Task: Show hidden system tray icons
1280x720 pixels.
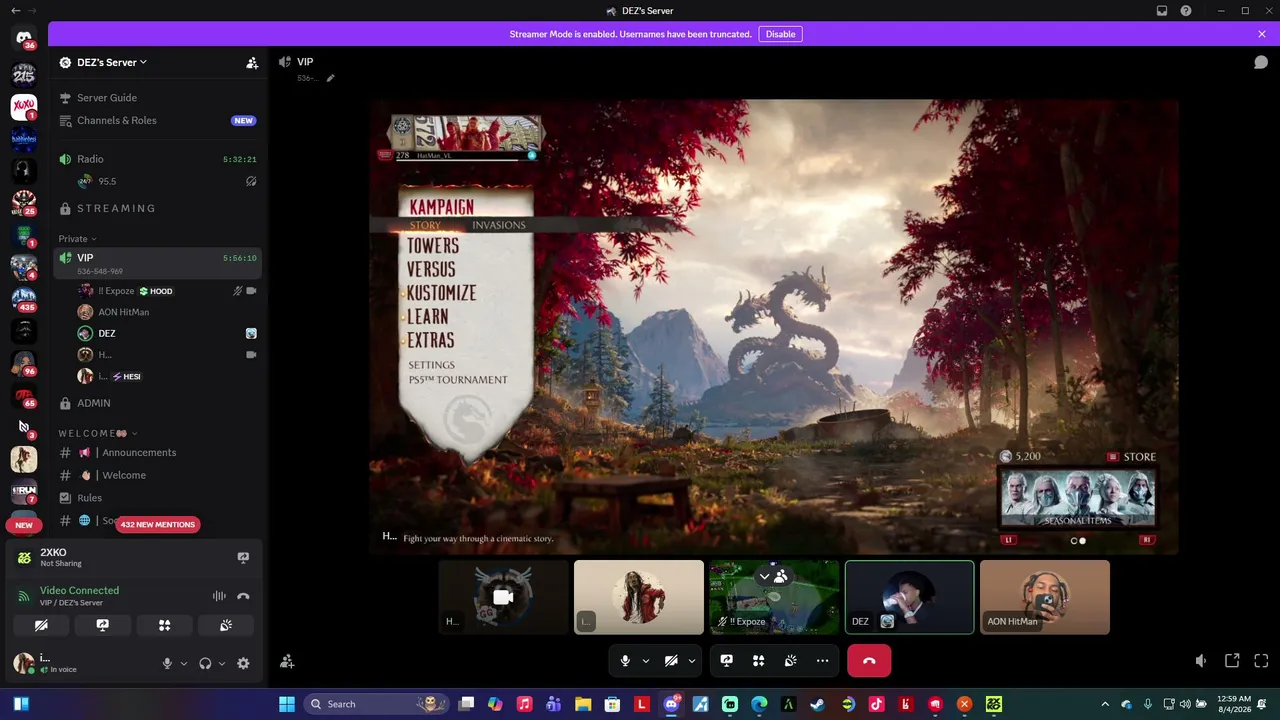Action: point(1105,704)
